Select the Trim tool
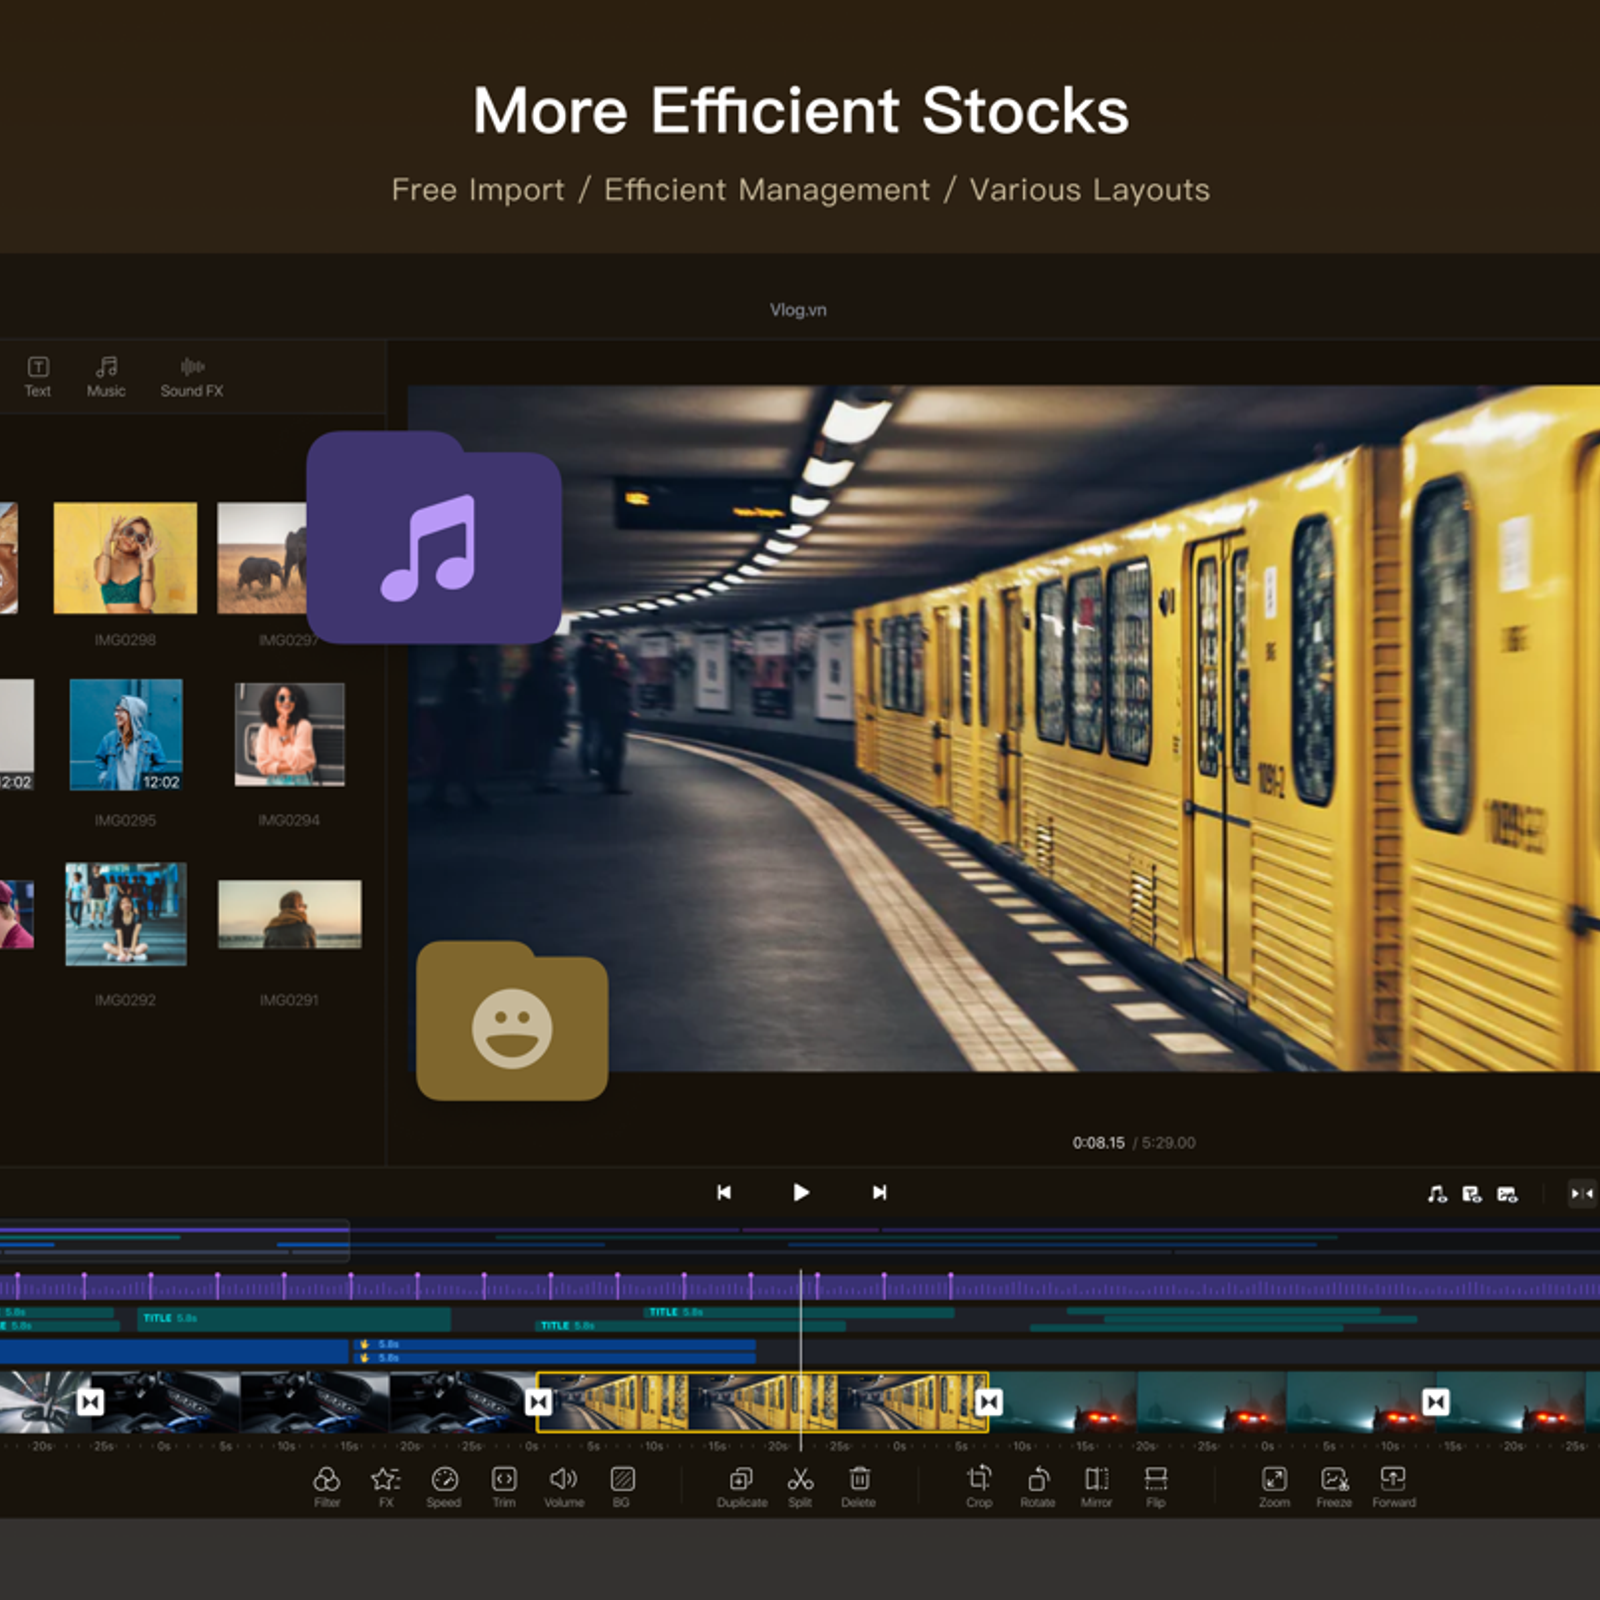Viewport: 1600px width, 1600px height. (504, 1485)
